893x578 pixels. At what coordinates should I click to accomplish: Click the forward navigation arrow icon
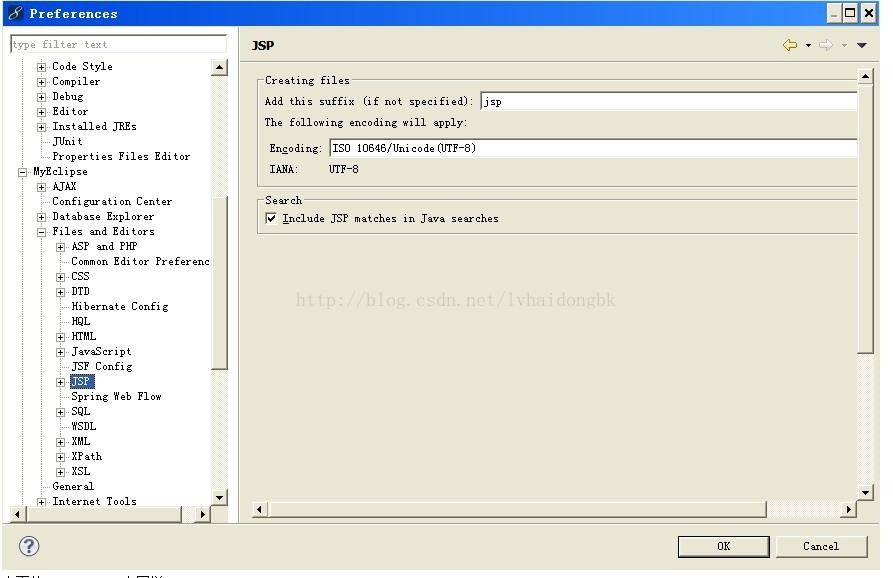point(826,45)
